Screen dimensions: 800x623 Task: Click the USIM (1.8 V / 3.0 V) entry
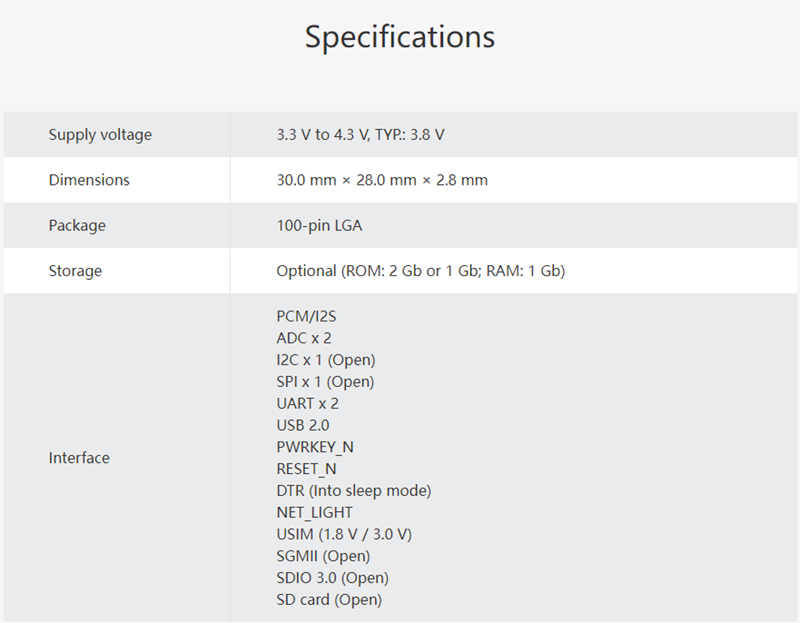[344, 534]
